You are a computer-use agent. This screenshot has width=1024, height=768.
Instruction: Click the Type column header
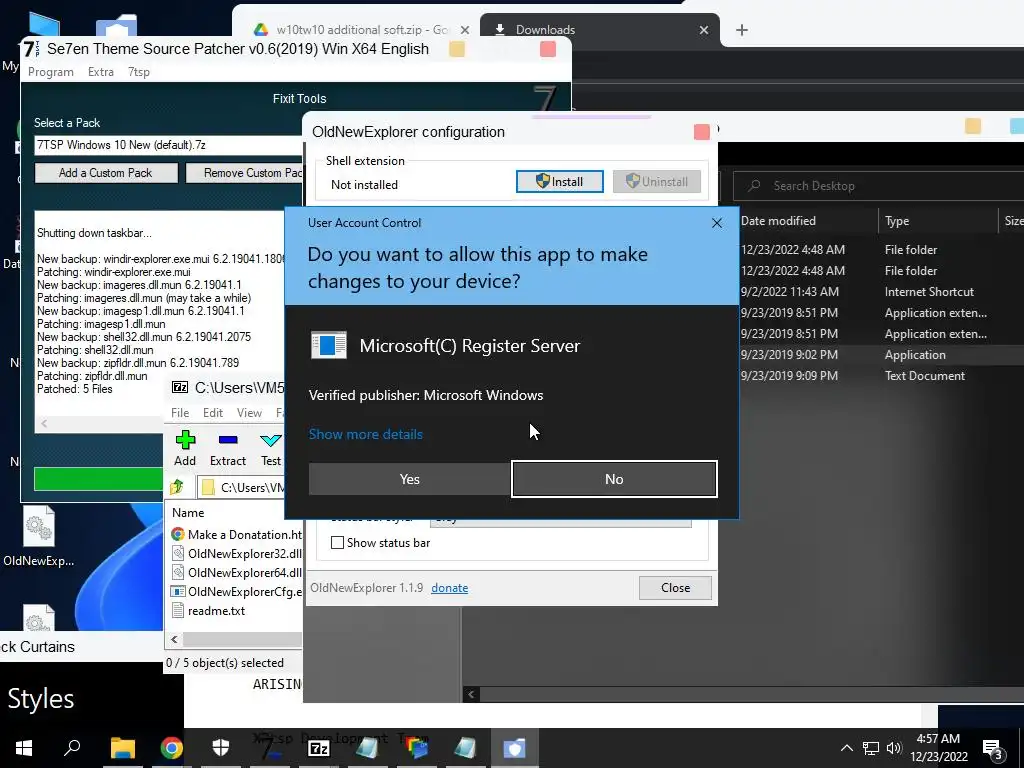pyautogui.click(x=897, y=221)
